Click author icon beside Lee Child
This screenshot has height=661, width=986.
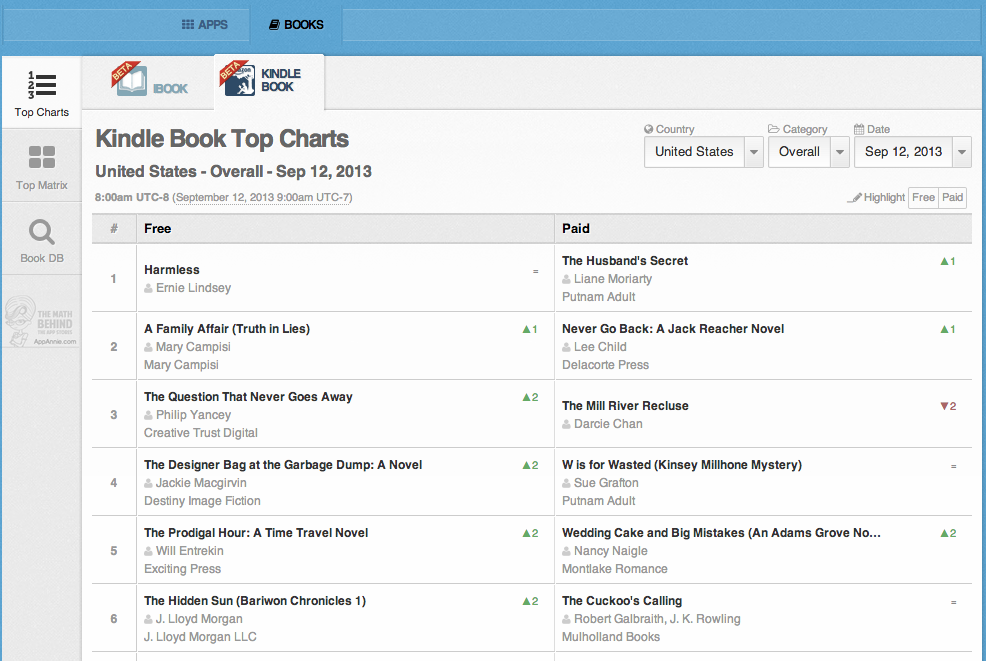click(x=567, y=347)
